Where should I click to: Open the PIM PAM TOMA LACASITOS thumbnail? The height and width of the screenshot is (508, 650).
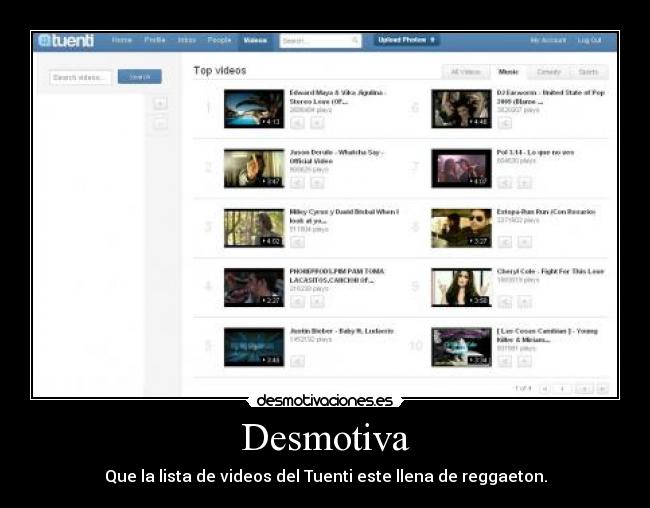(x=254, y=287)
